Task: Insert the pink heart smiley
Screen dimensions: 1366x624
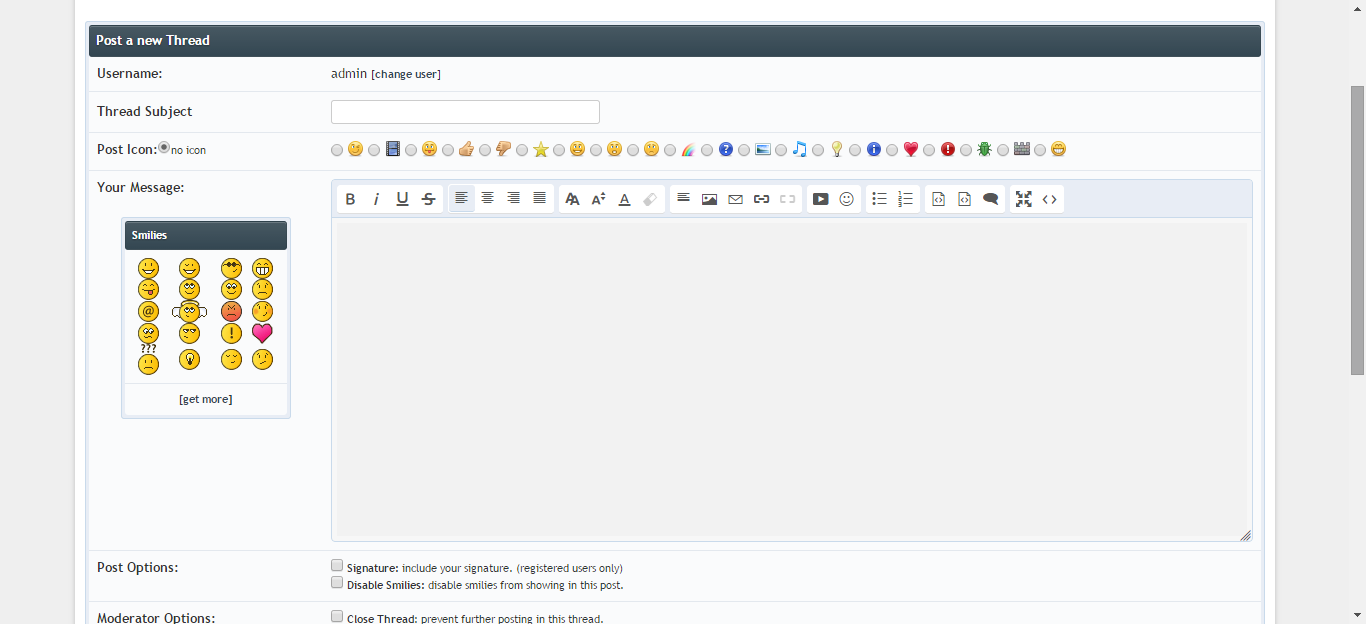Action: pyautogui.click(x=262, y=333)
